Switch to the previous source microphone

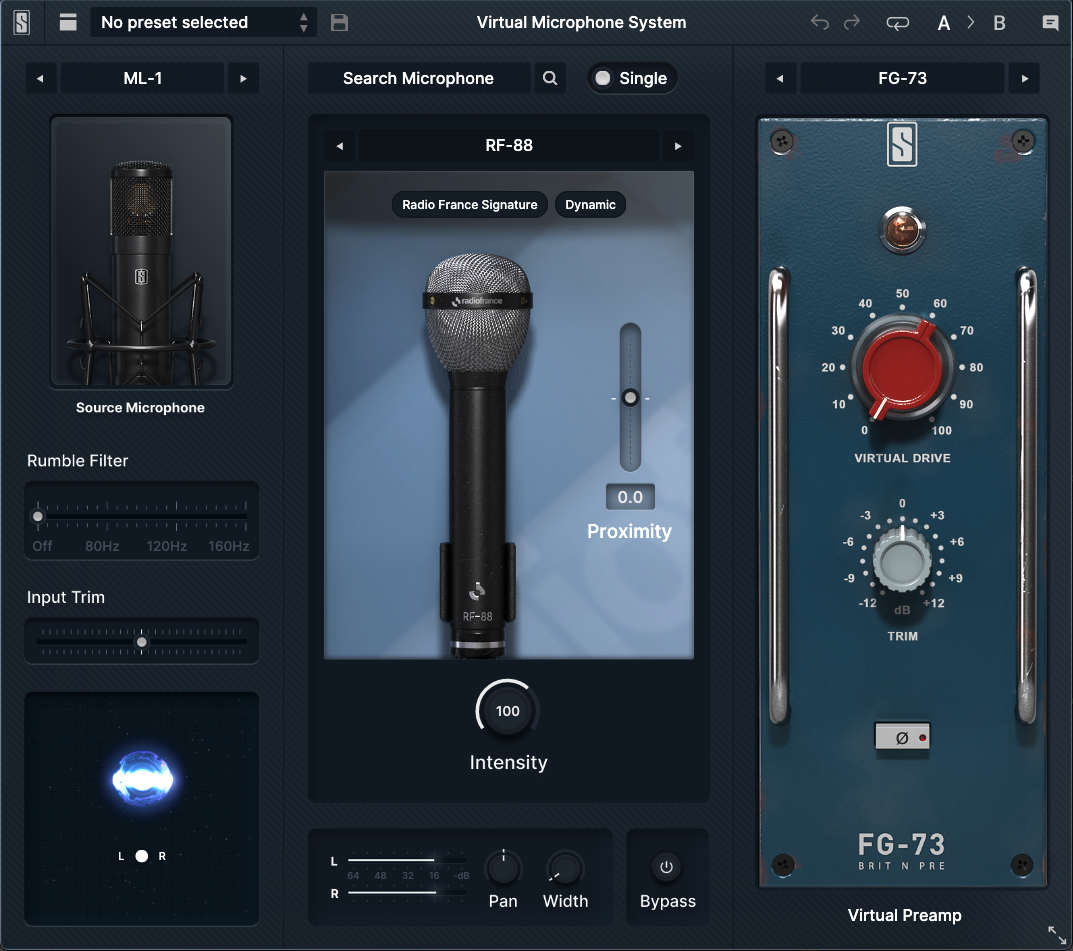pyautogui.click(x=41, y=77)
